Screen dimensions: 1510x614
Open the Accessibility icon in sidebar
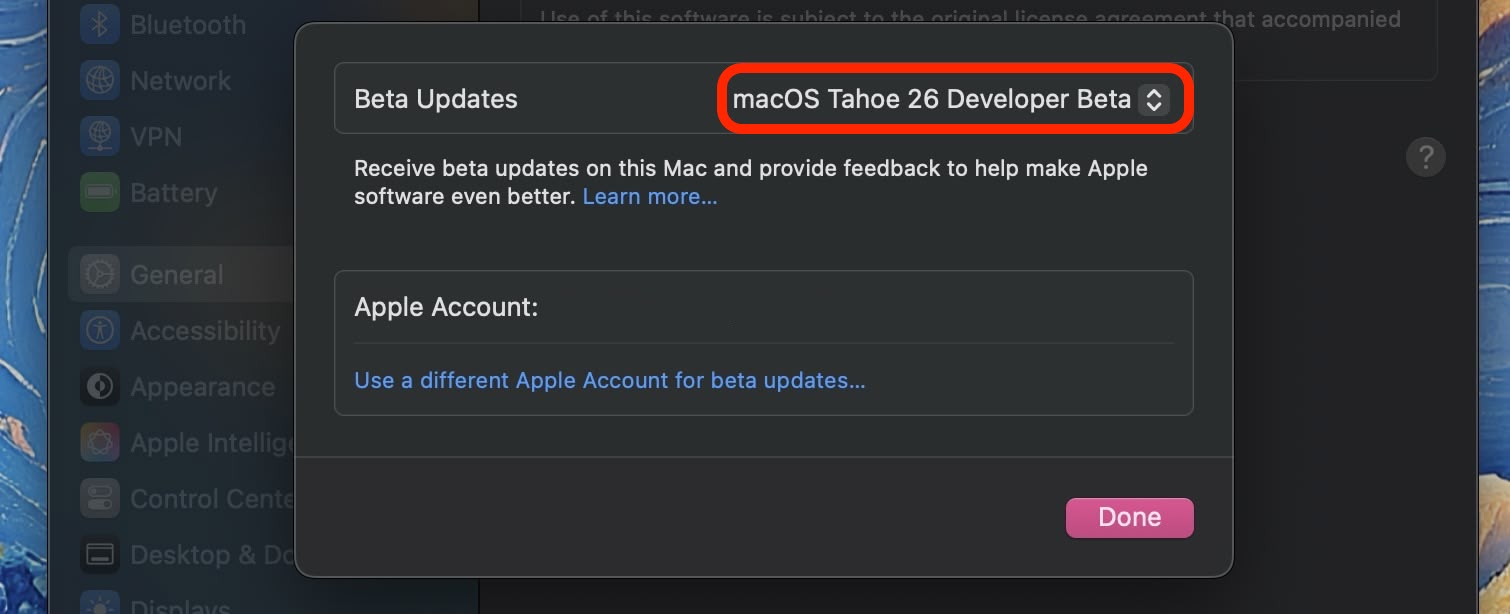pyautogui.click(x=100, y=330)
